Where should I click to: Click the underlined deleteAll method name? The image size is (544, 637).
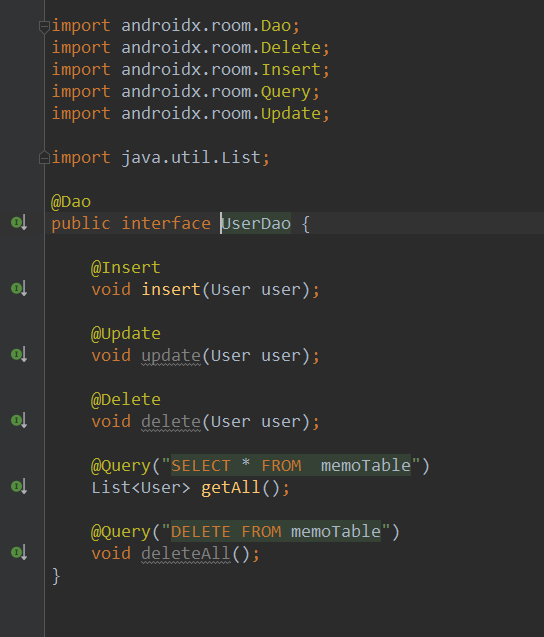[x=186, y=554]
